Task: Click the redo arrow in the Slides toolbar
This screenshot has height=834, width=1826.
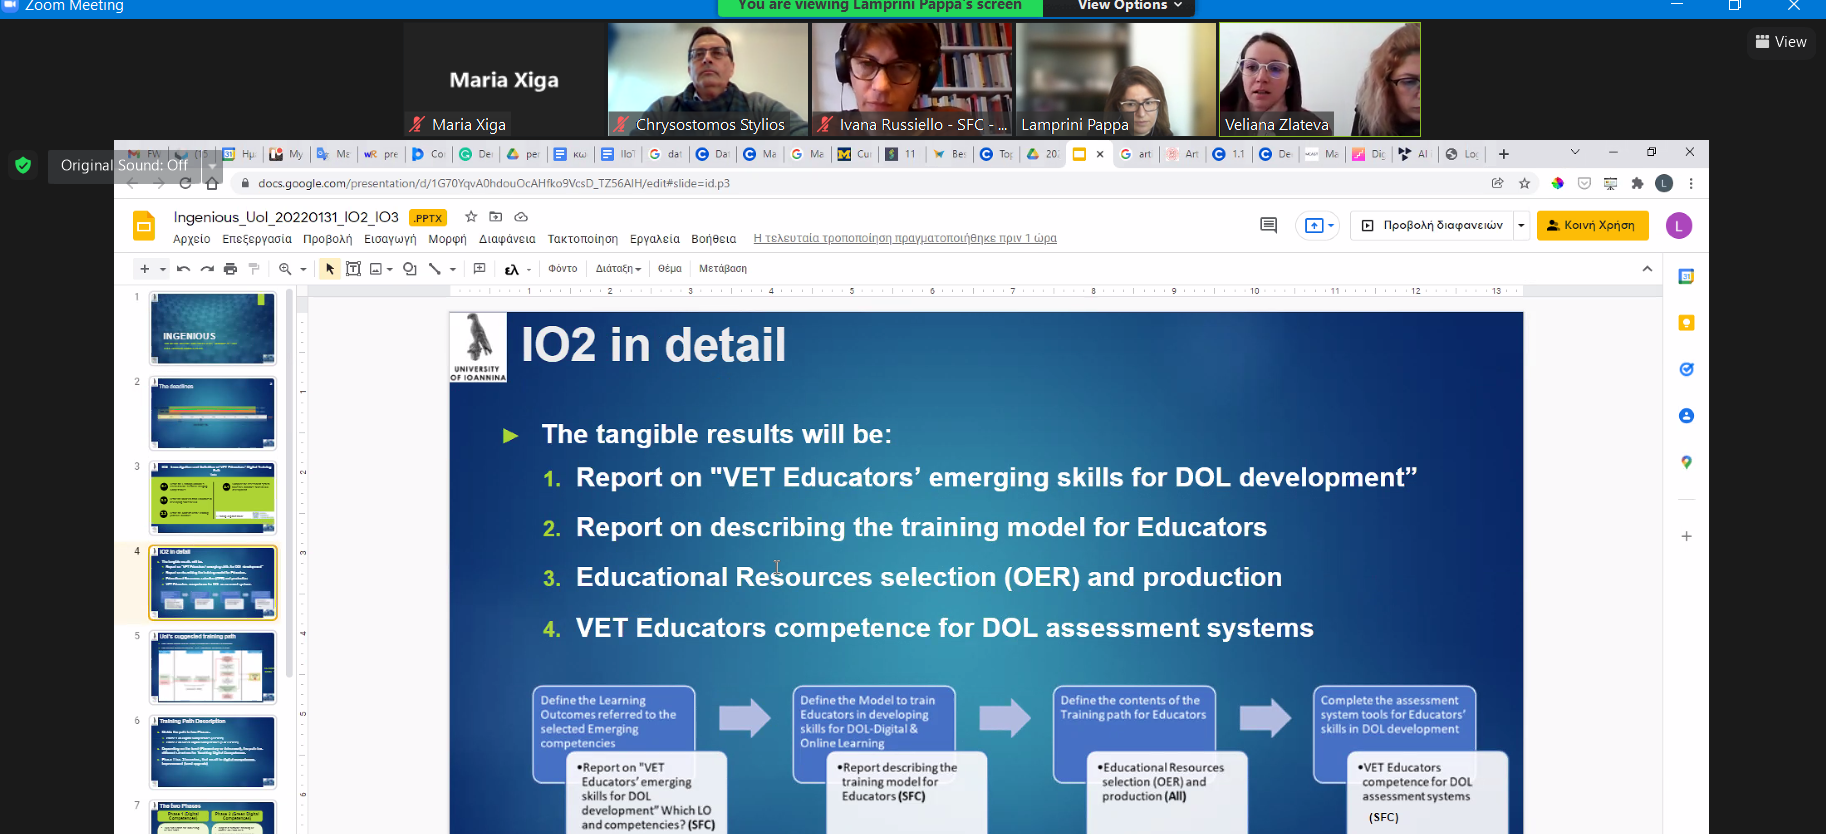Action: (207, 269)
